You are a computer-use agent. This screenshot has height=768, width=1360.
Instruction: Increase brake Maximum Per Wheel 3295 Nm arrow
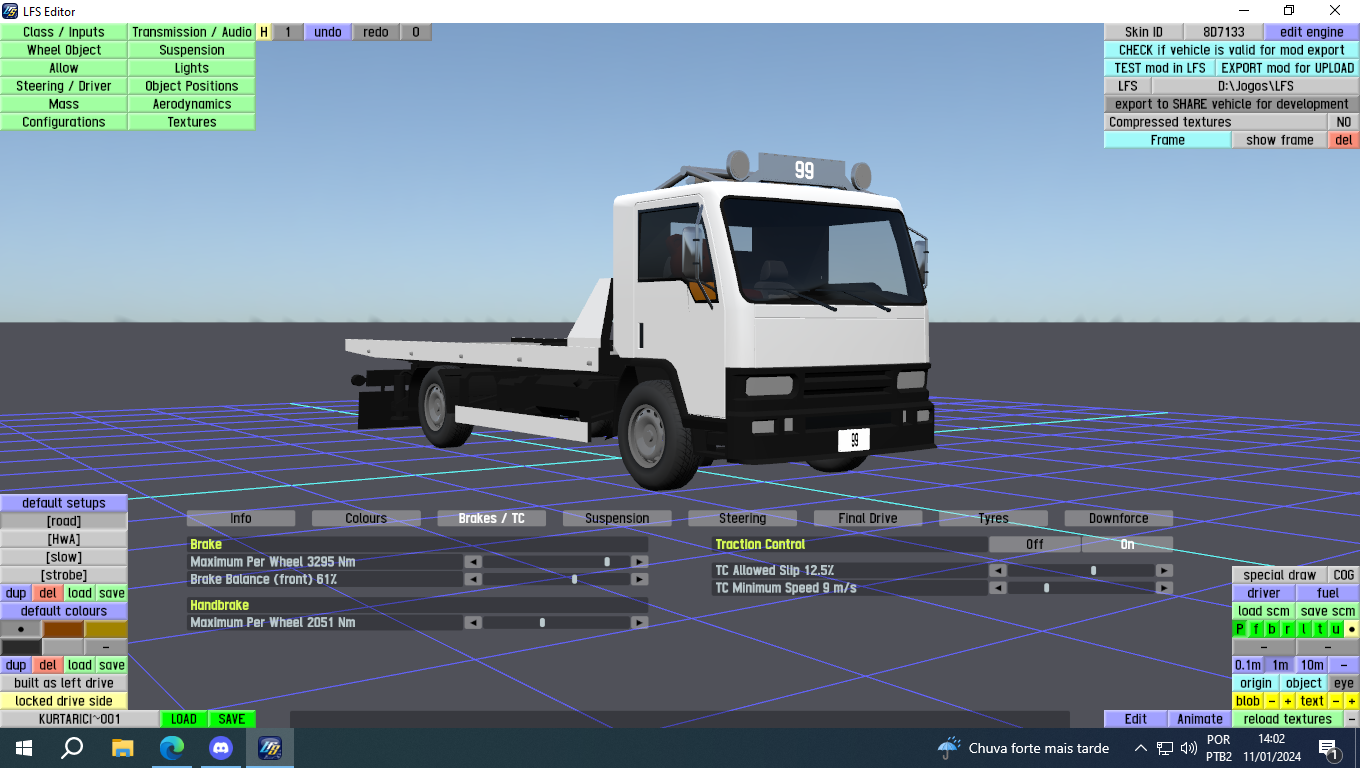[639, 562]
